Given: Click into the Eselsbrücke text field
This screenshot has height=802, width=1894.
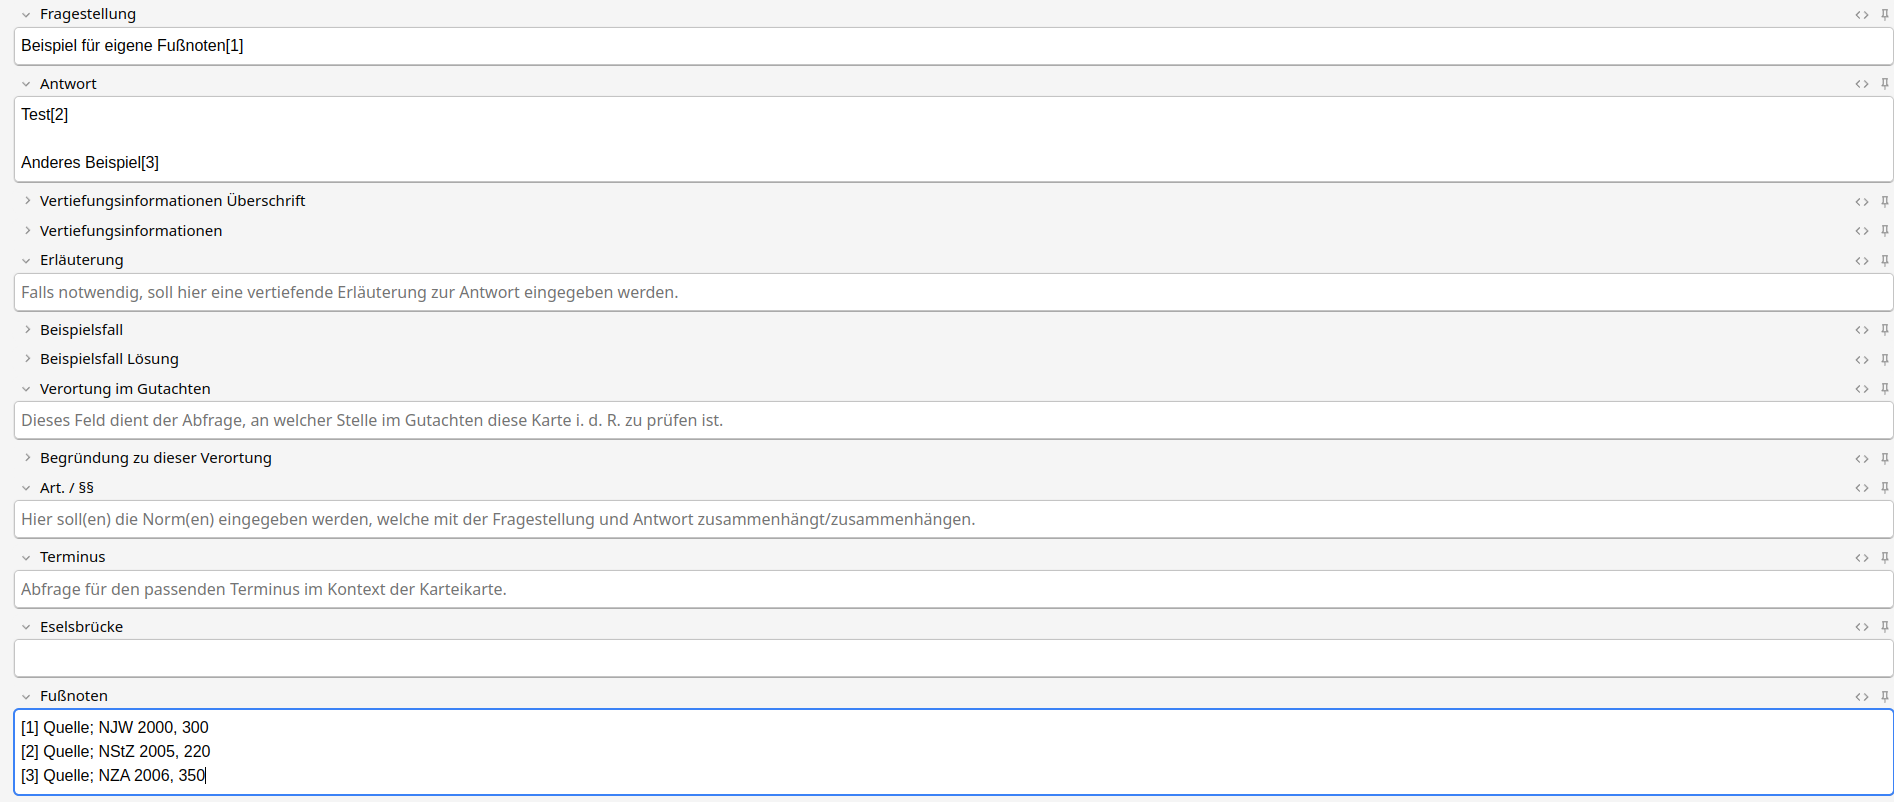Looking at the screenshot, I should pyautogui.click(x=952, y=659).
